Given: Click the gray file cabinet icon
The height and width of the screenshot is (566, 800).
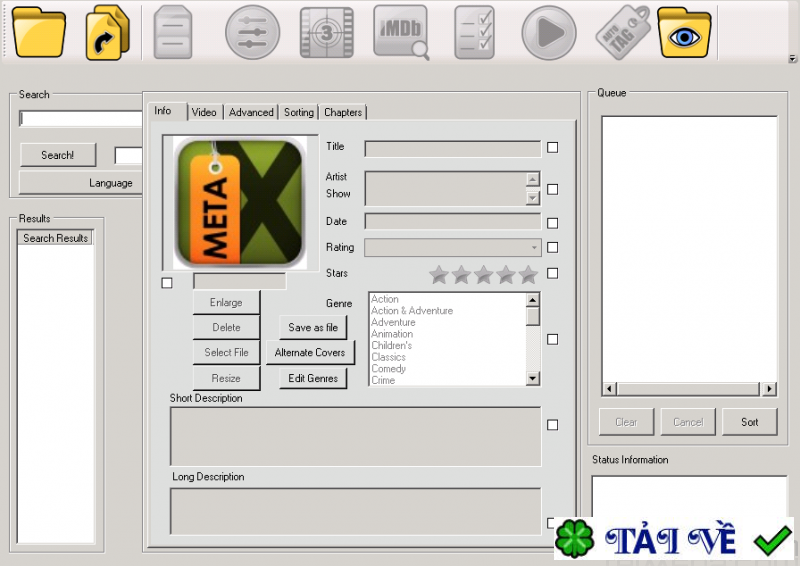Looking at the screenshot, I should [x=173, y=32].
